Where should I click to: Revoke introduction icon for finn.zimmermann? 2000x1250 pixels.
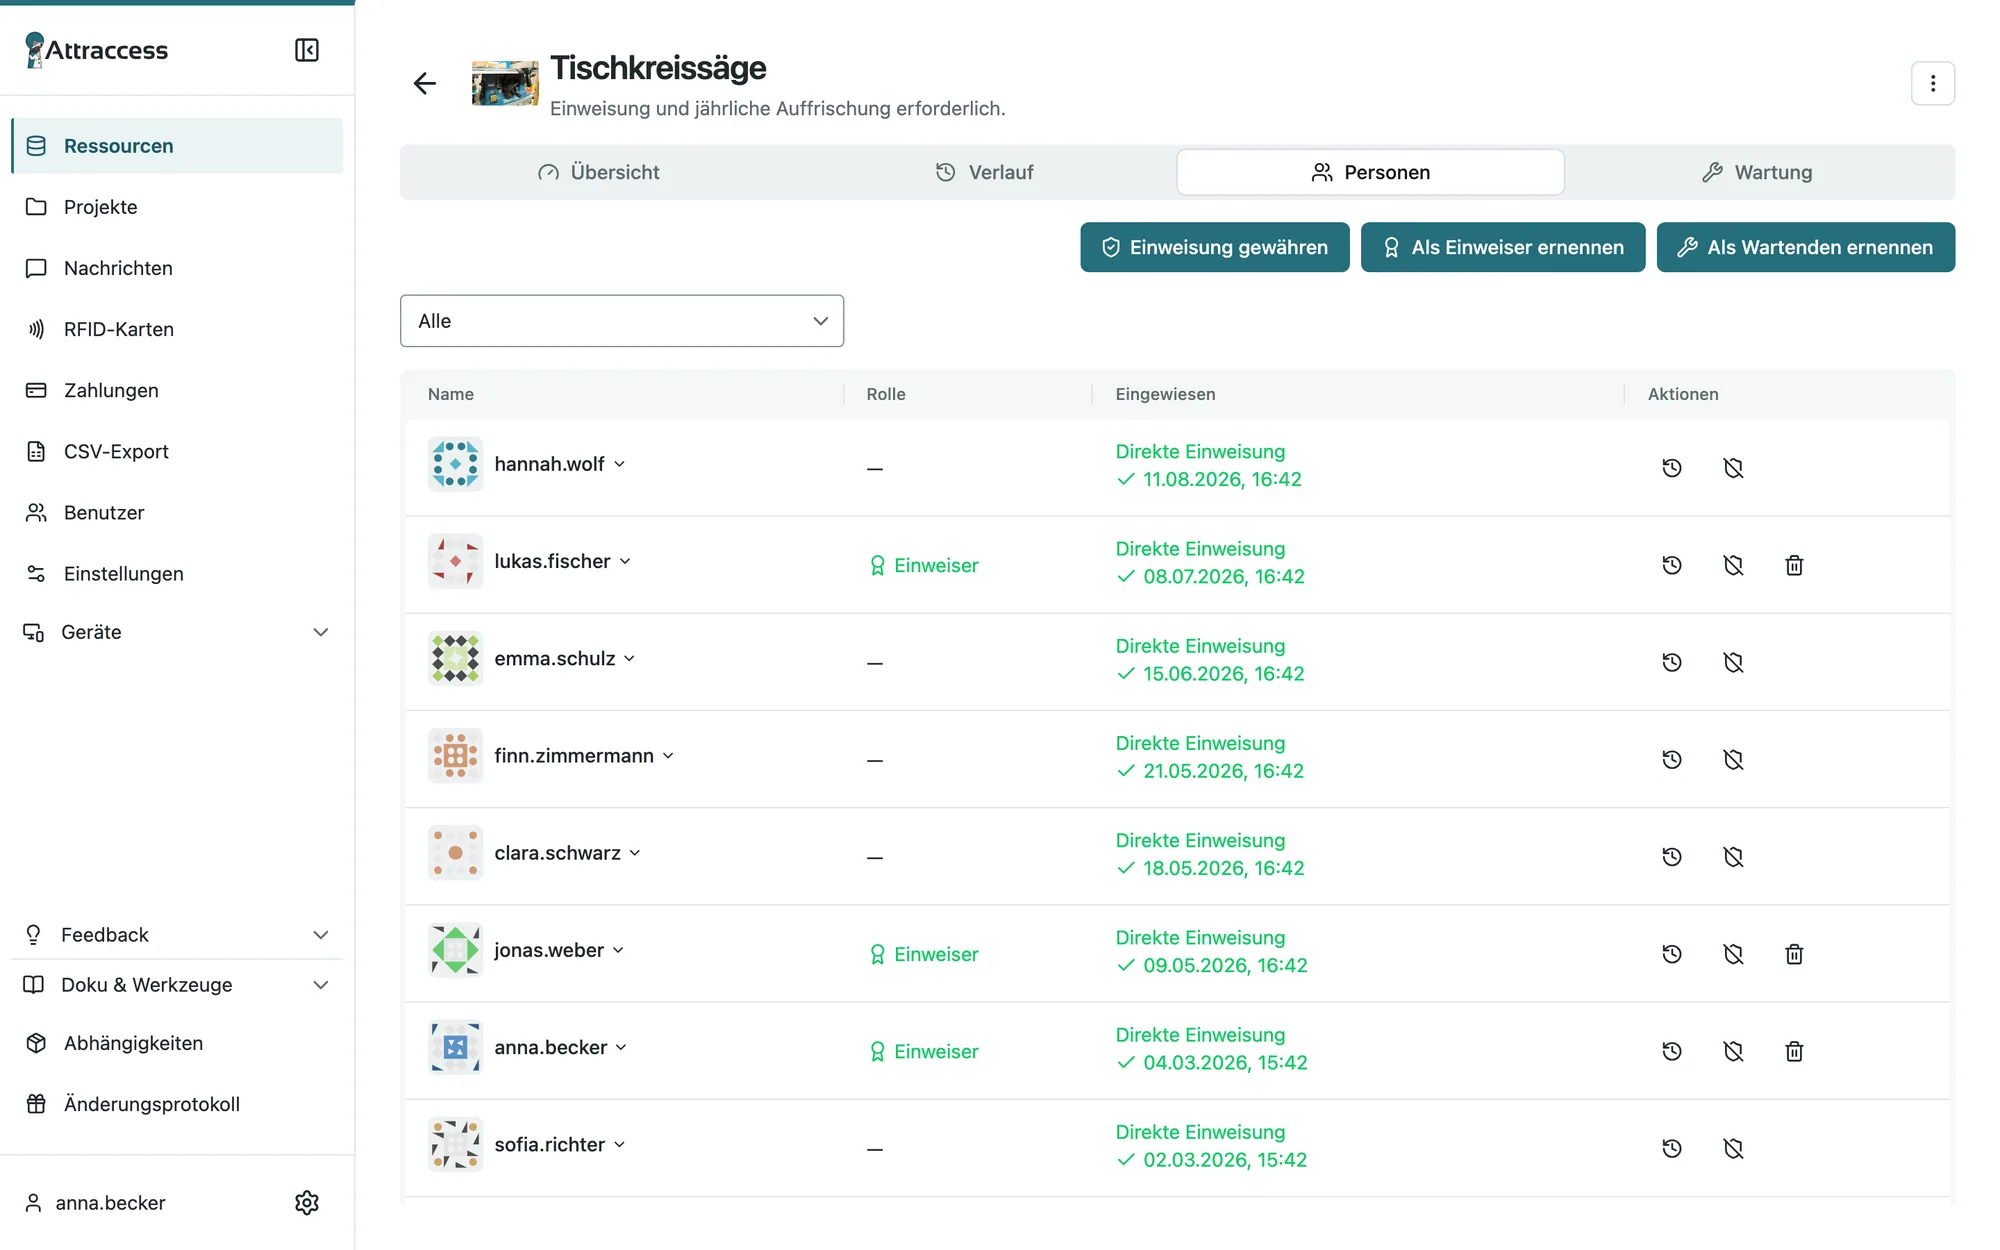click(x=1733, y=759)
